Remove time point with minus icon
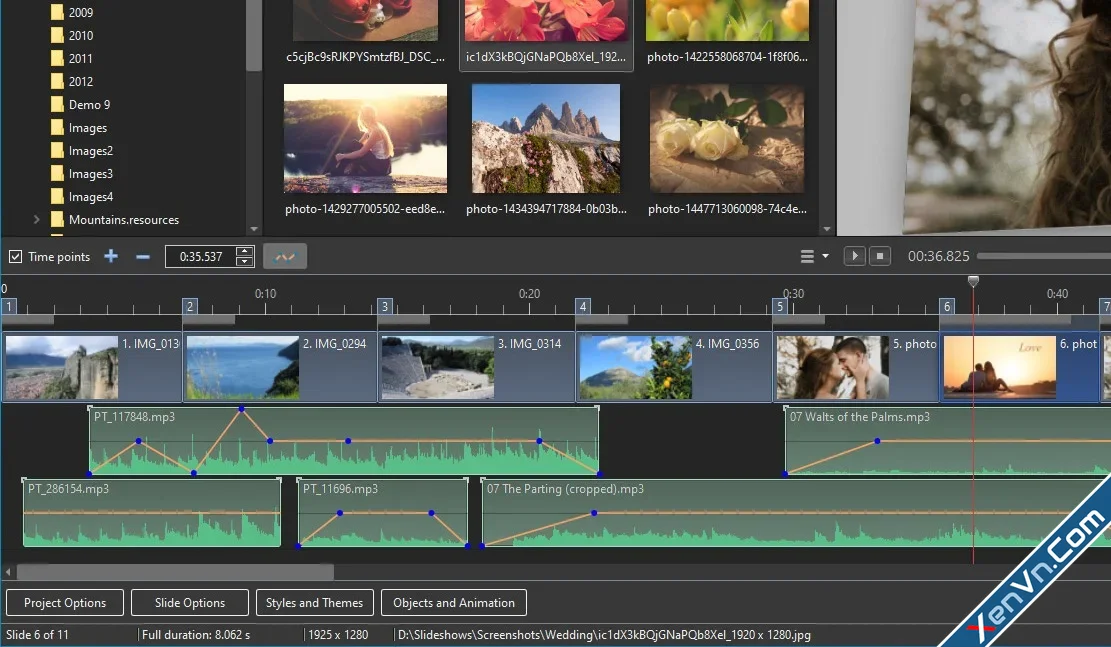This screenshot has height=647, width=1111. [x=142, y=257]
